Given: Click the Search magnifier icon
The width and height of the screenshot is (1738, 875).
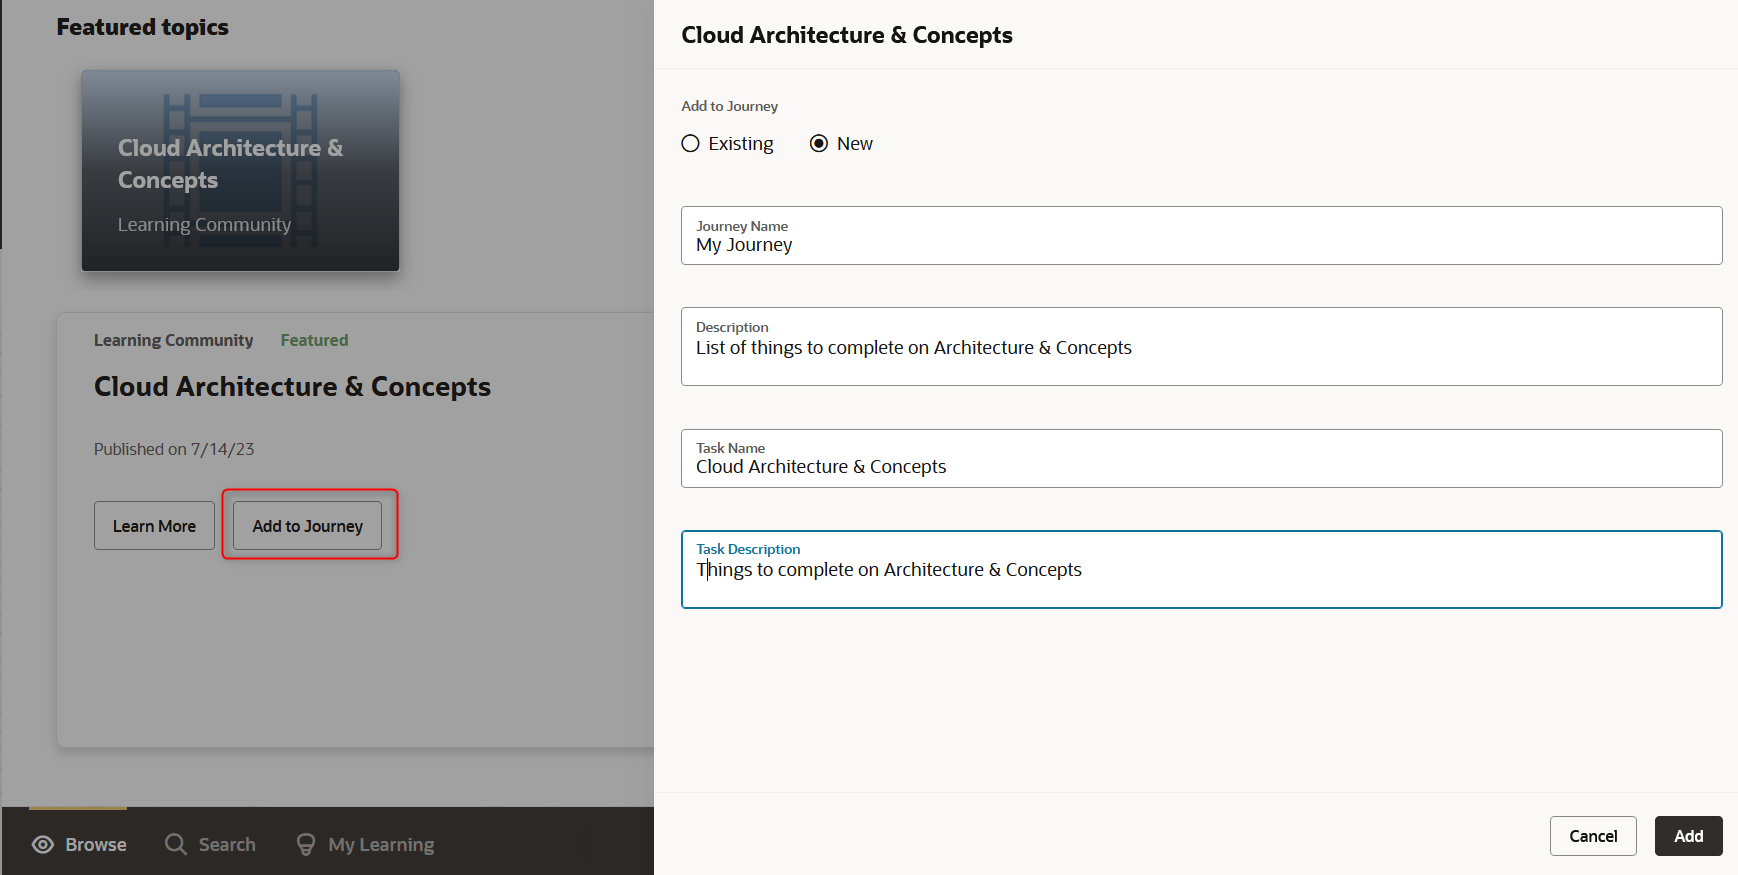Looking at the screenshot, I should tap(176, 844).
